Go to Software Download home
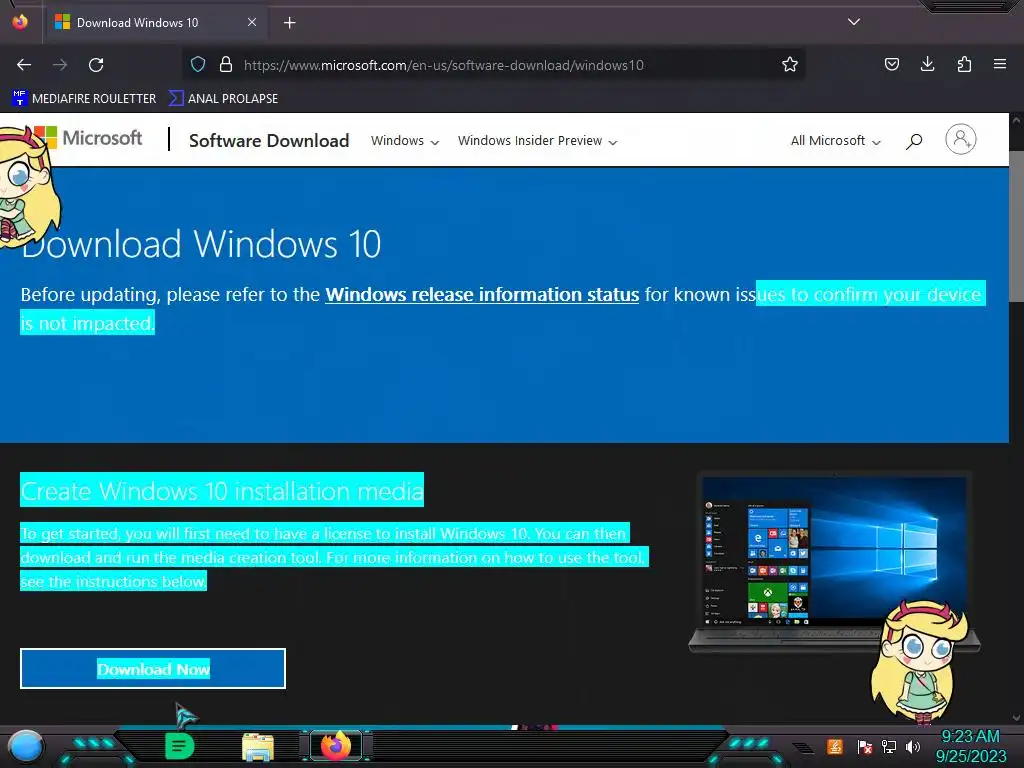The width and height of the screenshot is (1024, 768). (268, 140)
